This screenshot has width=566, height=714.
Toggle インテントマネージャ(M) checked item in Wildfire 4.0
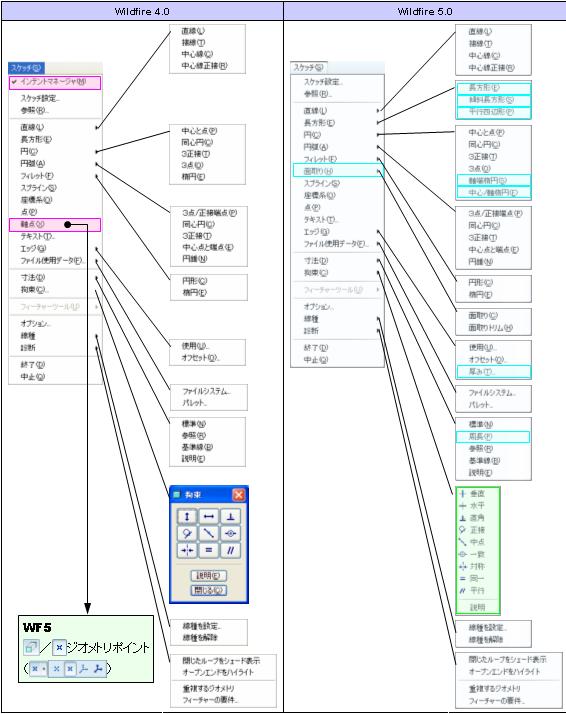pyautogui.click(x=55, y=82)
